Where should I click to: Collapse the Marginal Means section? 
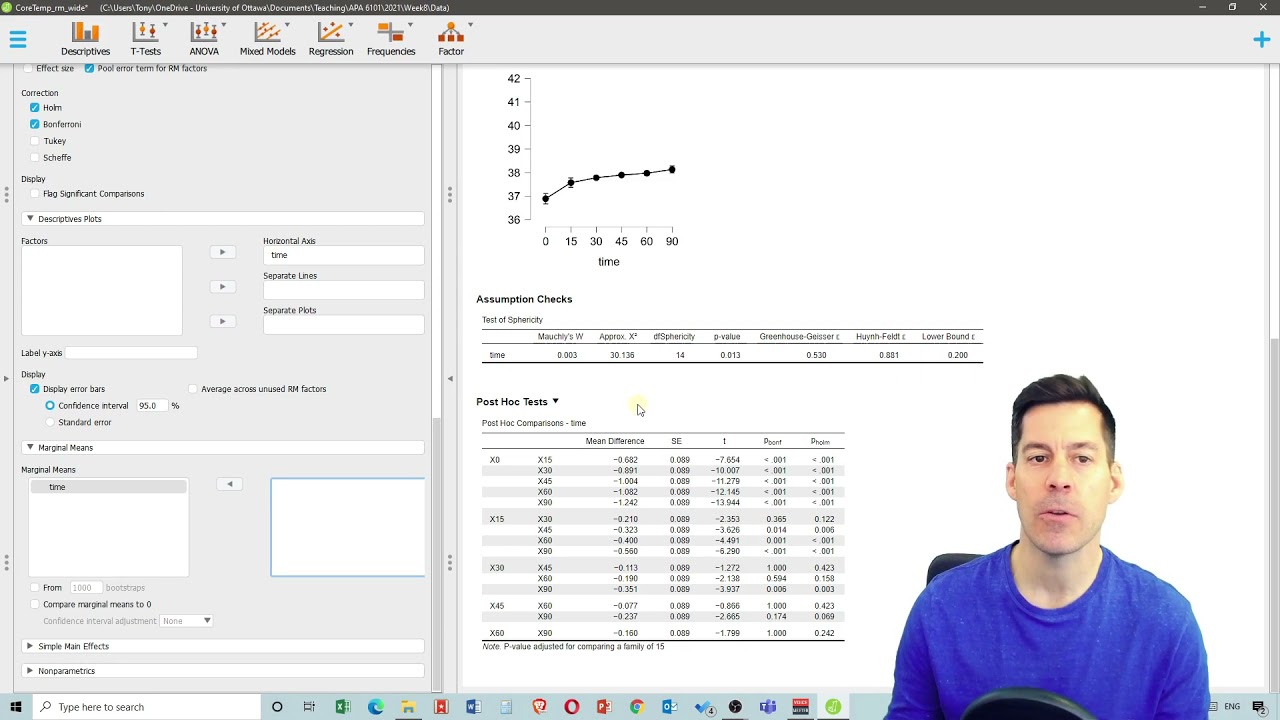tap(222, 448)
